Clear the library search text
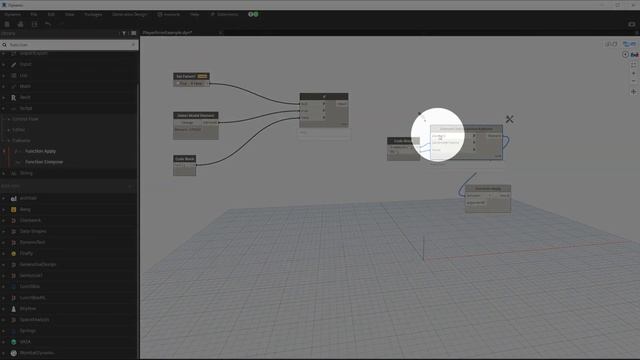This screenshot has width=640, height=360. pos(133,45)
